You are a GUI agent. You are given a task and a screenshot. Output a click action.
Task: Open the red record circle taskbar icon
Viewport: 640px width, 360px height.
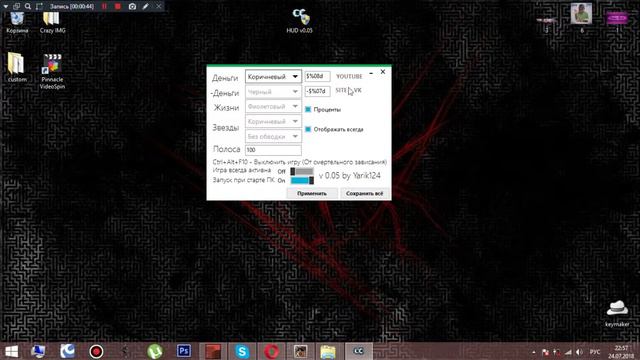96,351
